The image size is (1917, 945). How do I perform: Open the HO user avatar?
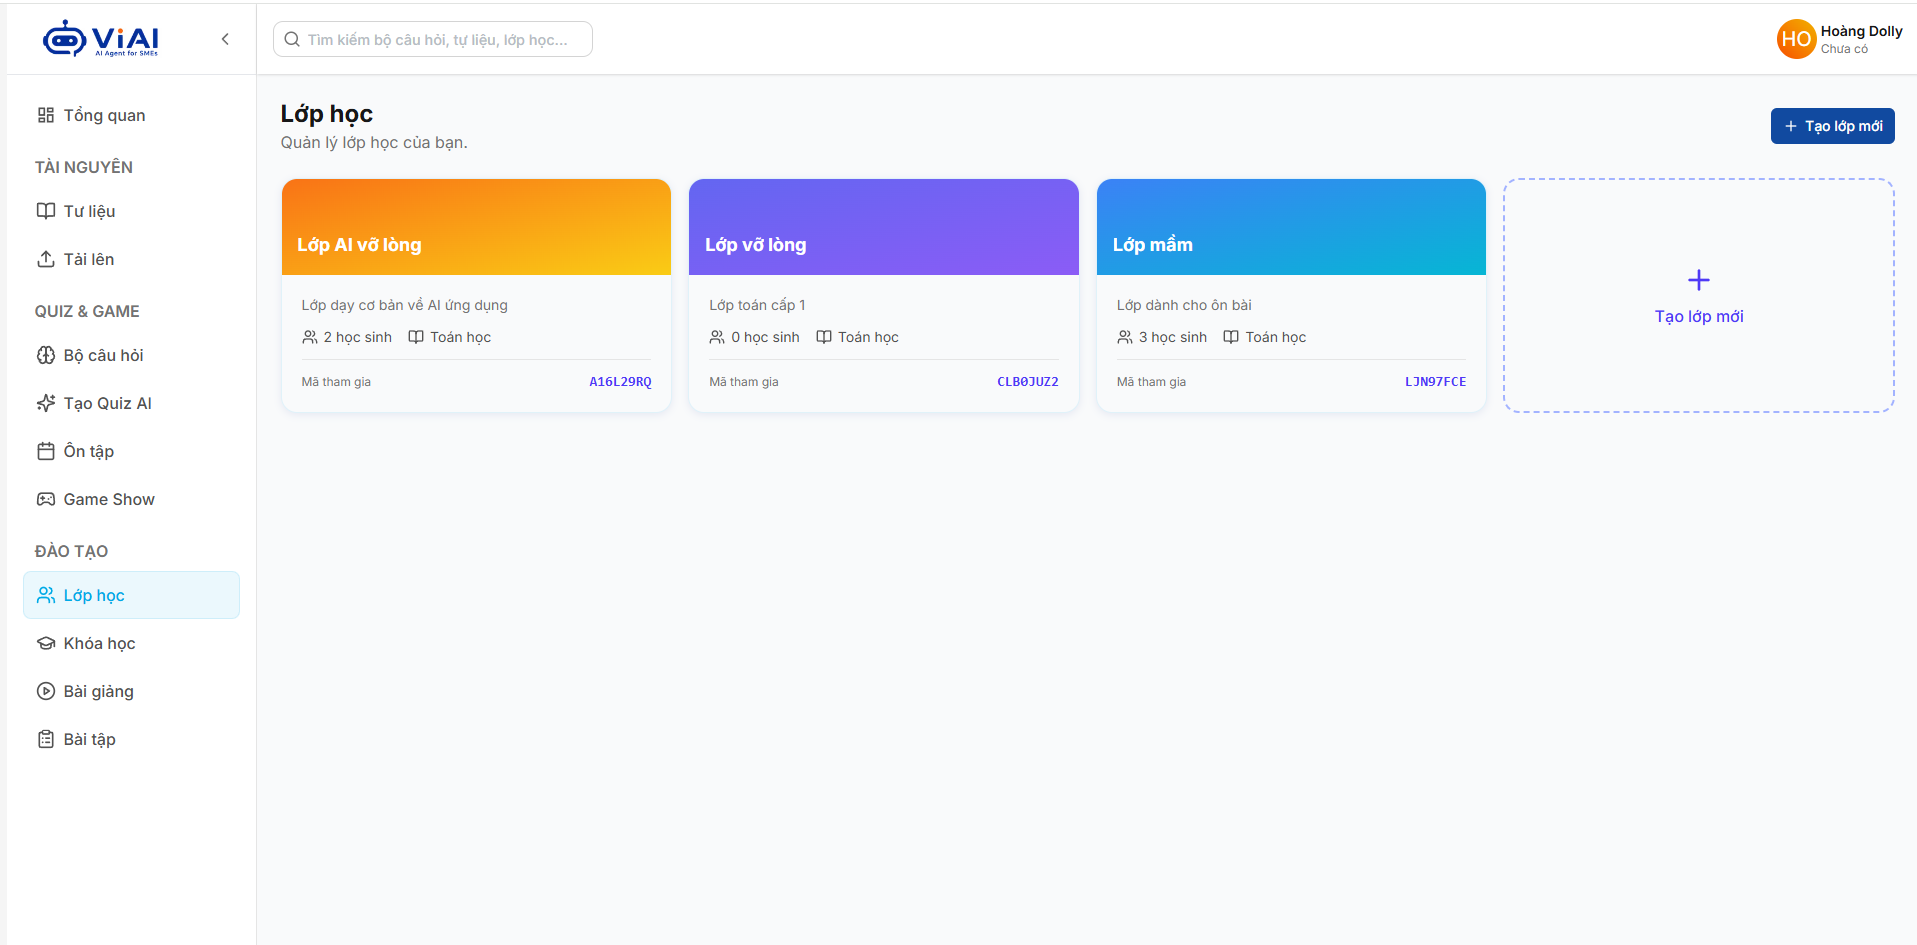click(1796, 39)
